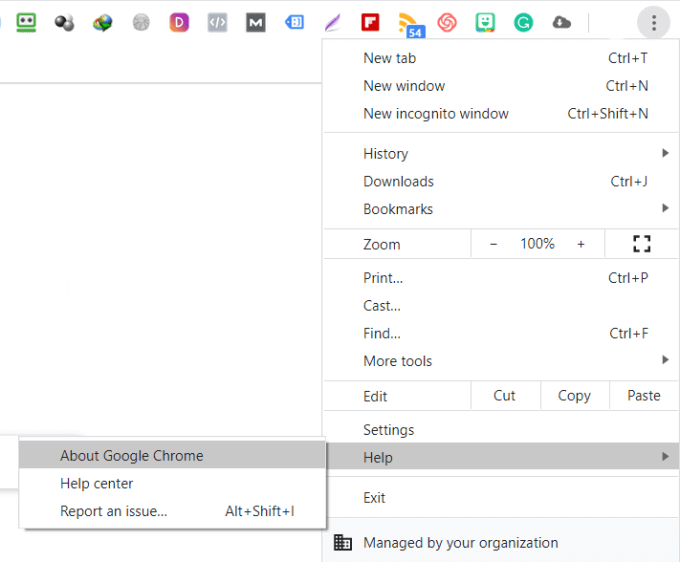The width and height of the screenshot is (680, 562).
Task: Choose Find... from the menu
Action: point(501,333)
